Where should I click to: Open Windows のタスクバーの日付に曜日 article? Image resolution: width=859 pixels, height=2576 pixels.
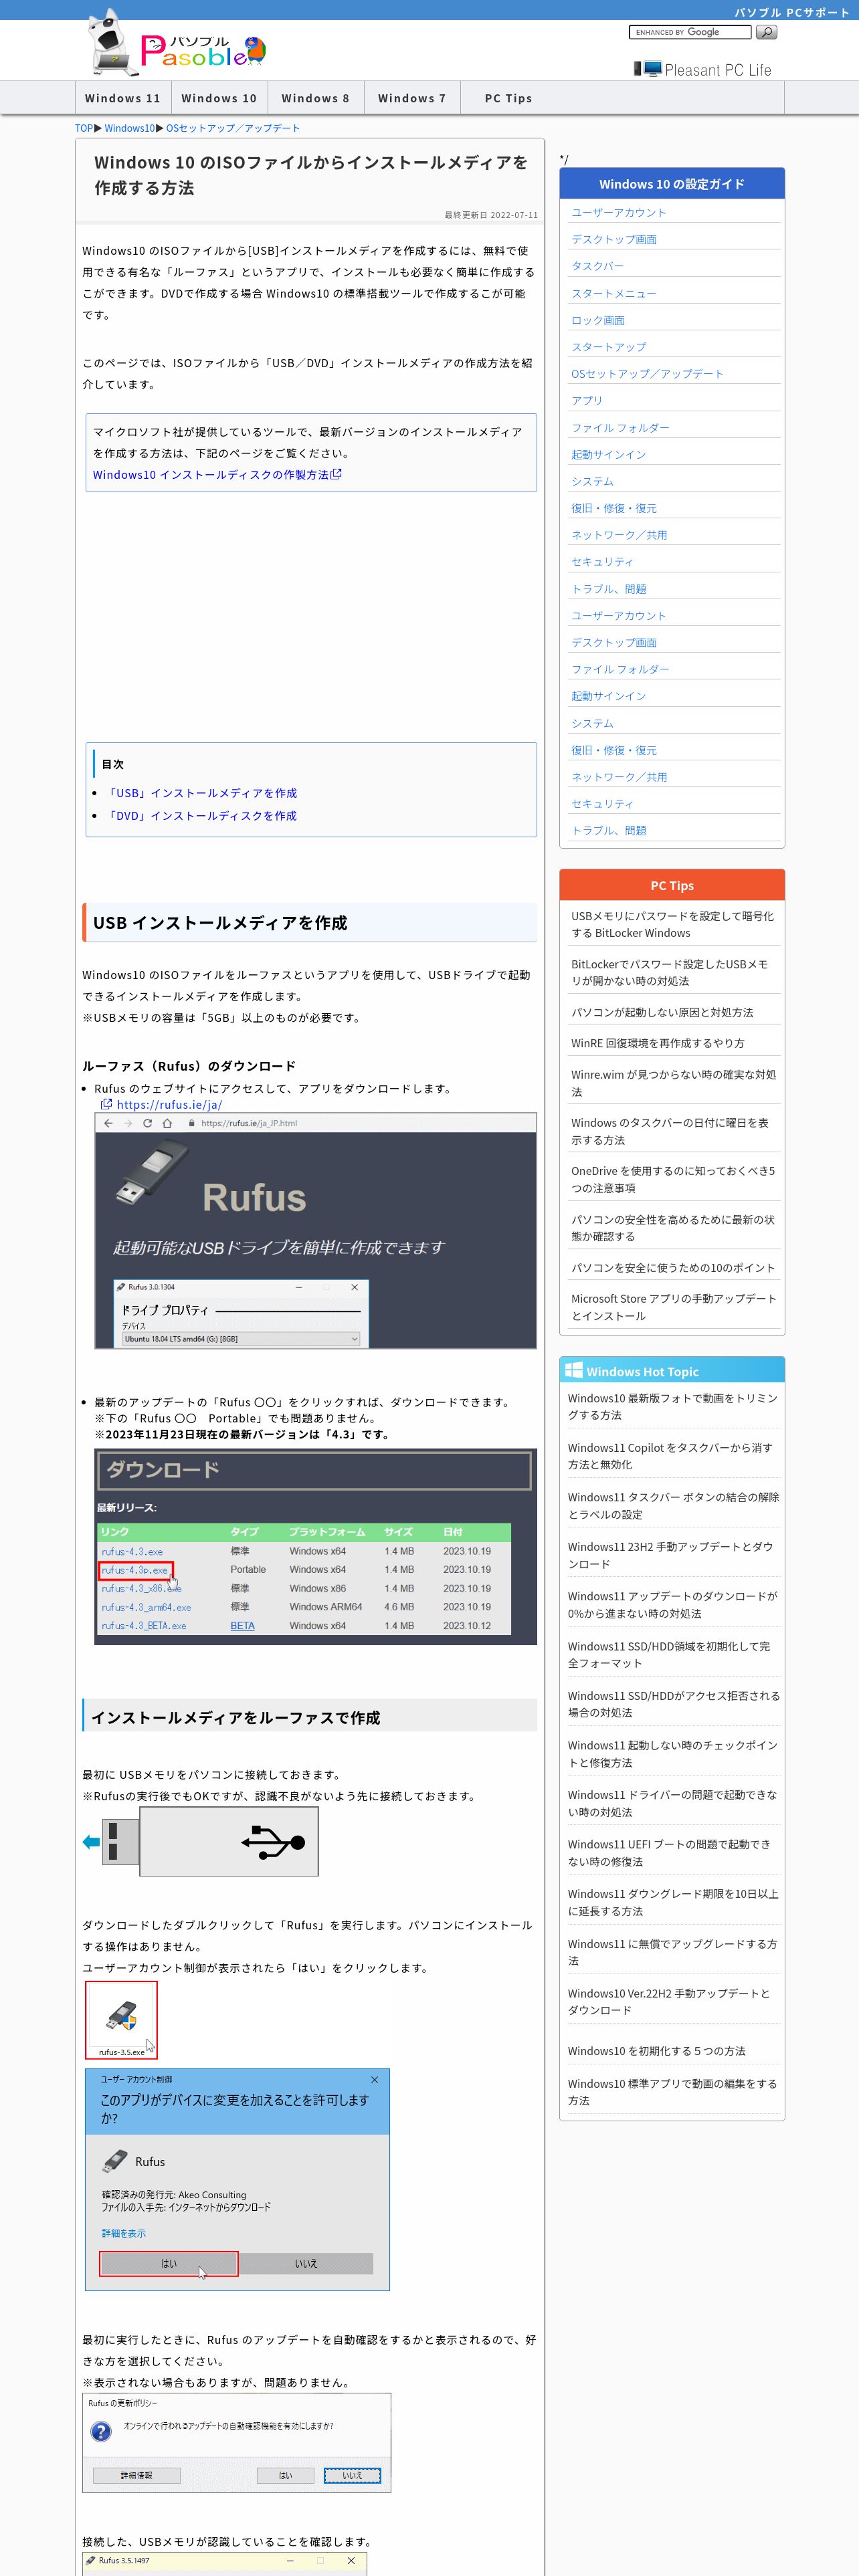670,1131
